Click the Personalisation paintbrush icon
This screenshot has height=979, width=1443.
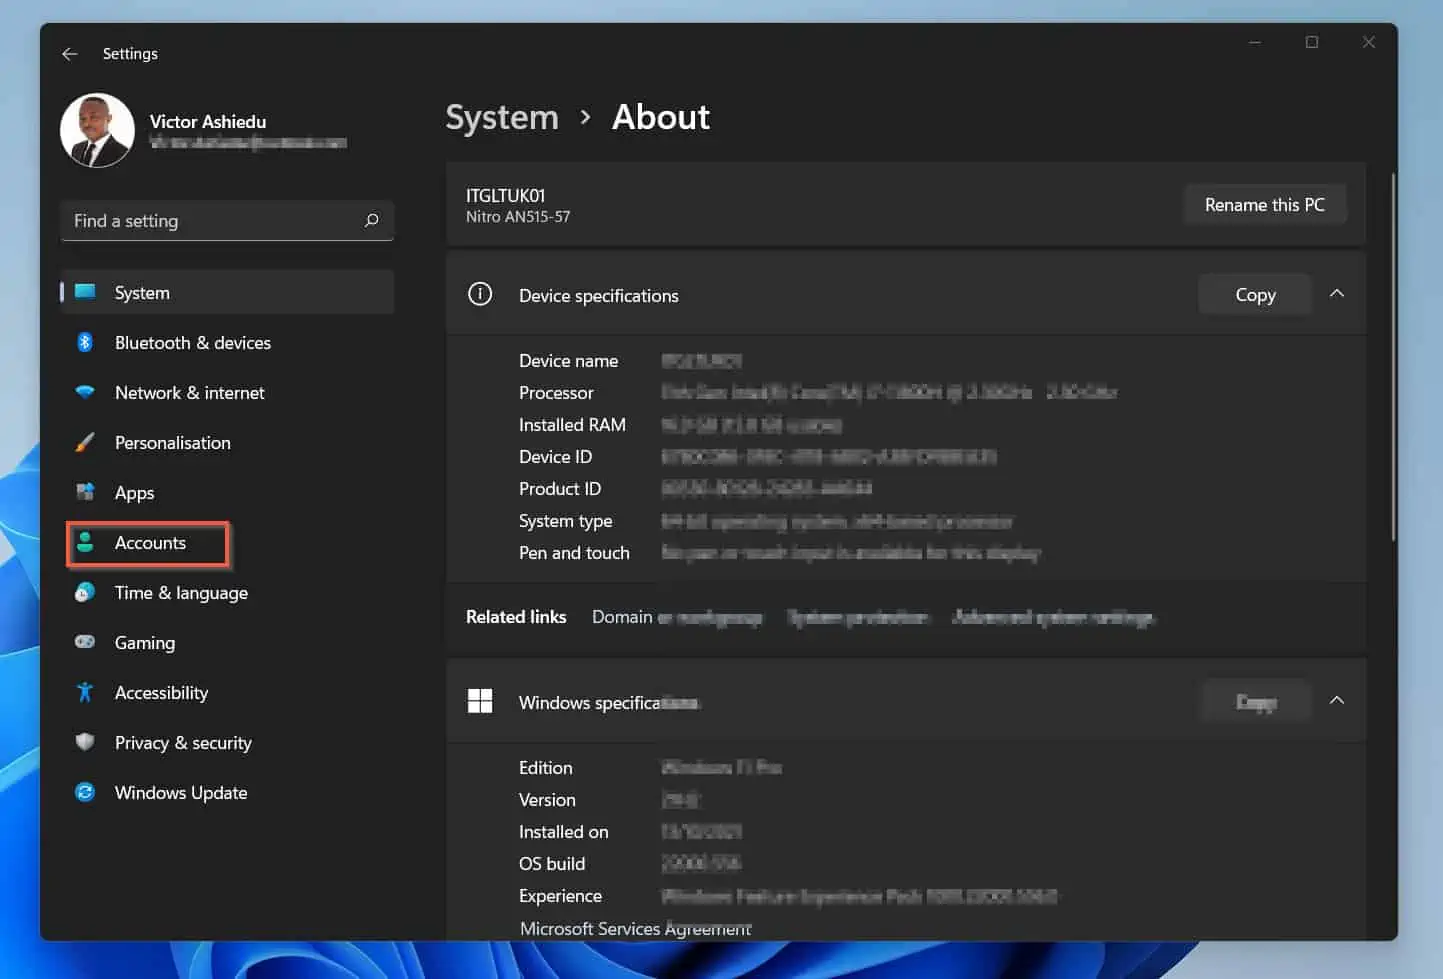click(x=85, y=442)
